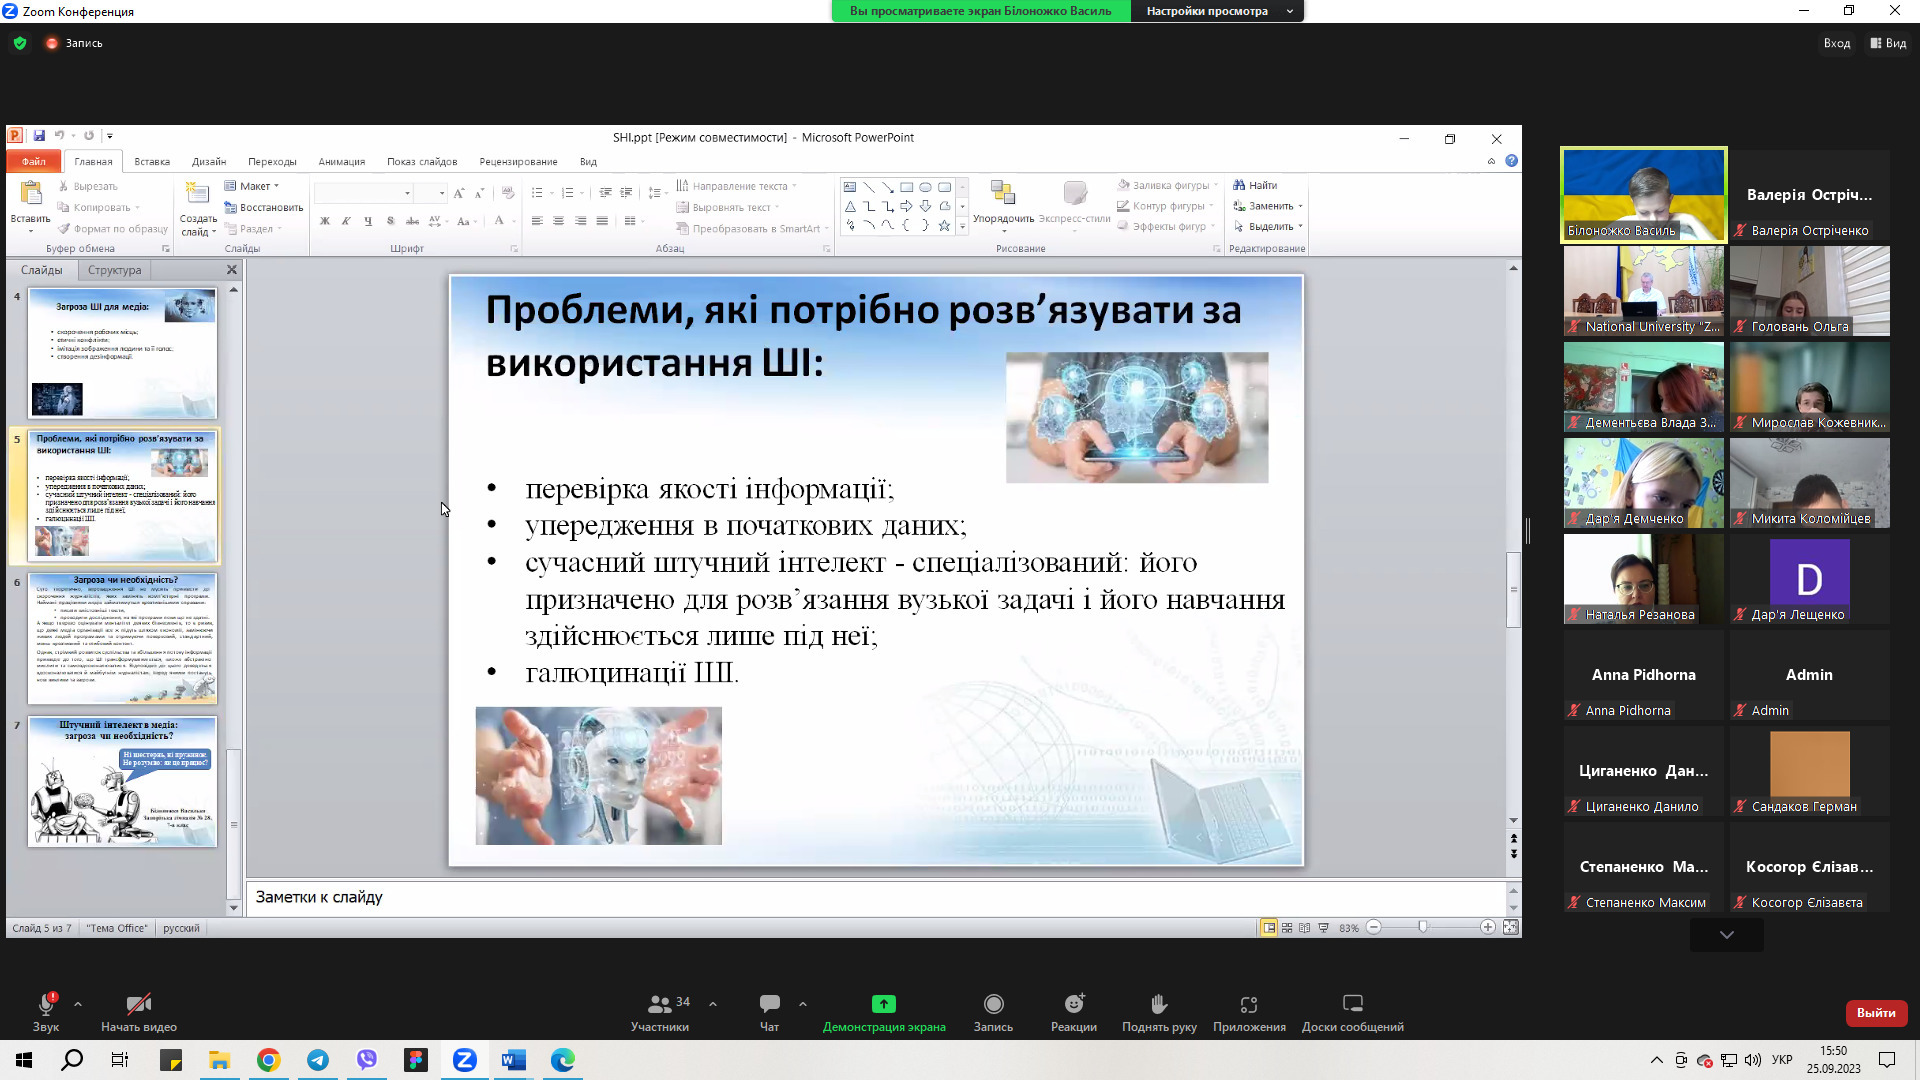Viewport: 1920px width, 1080px height.
Task: Click the red Выйти leave button
Action: pos(1876,1013)
